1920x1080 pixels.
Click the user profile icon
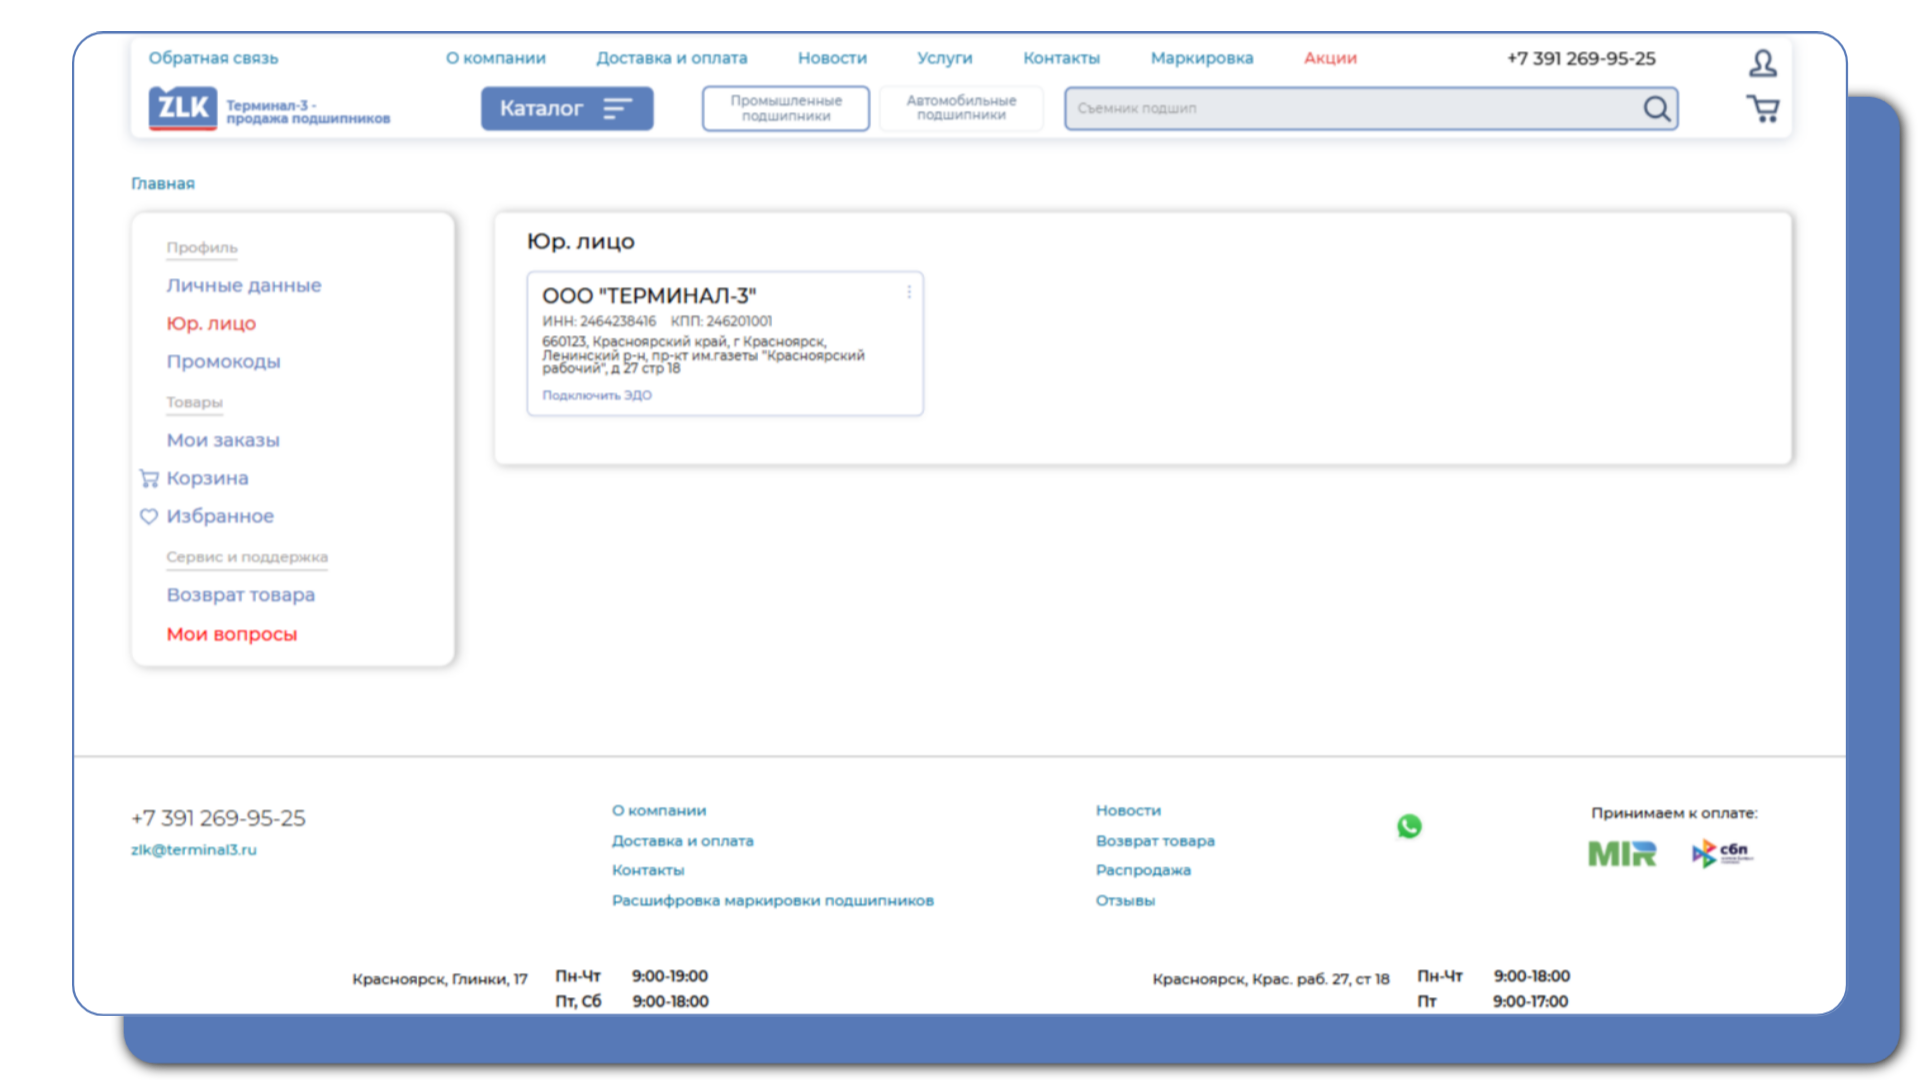tap(1762, 63)
